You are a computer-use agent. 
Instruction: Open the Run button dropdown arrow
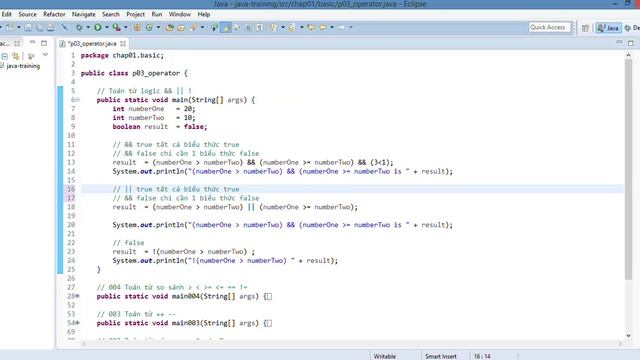[107, 27]
